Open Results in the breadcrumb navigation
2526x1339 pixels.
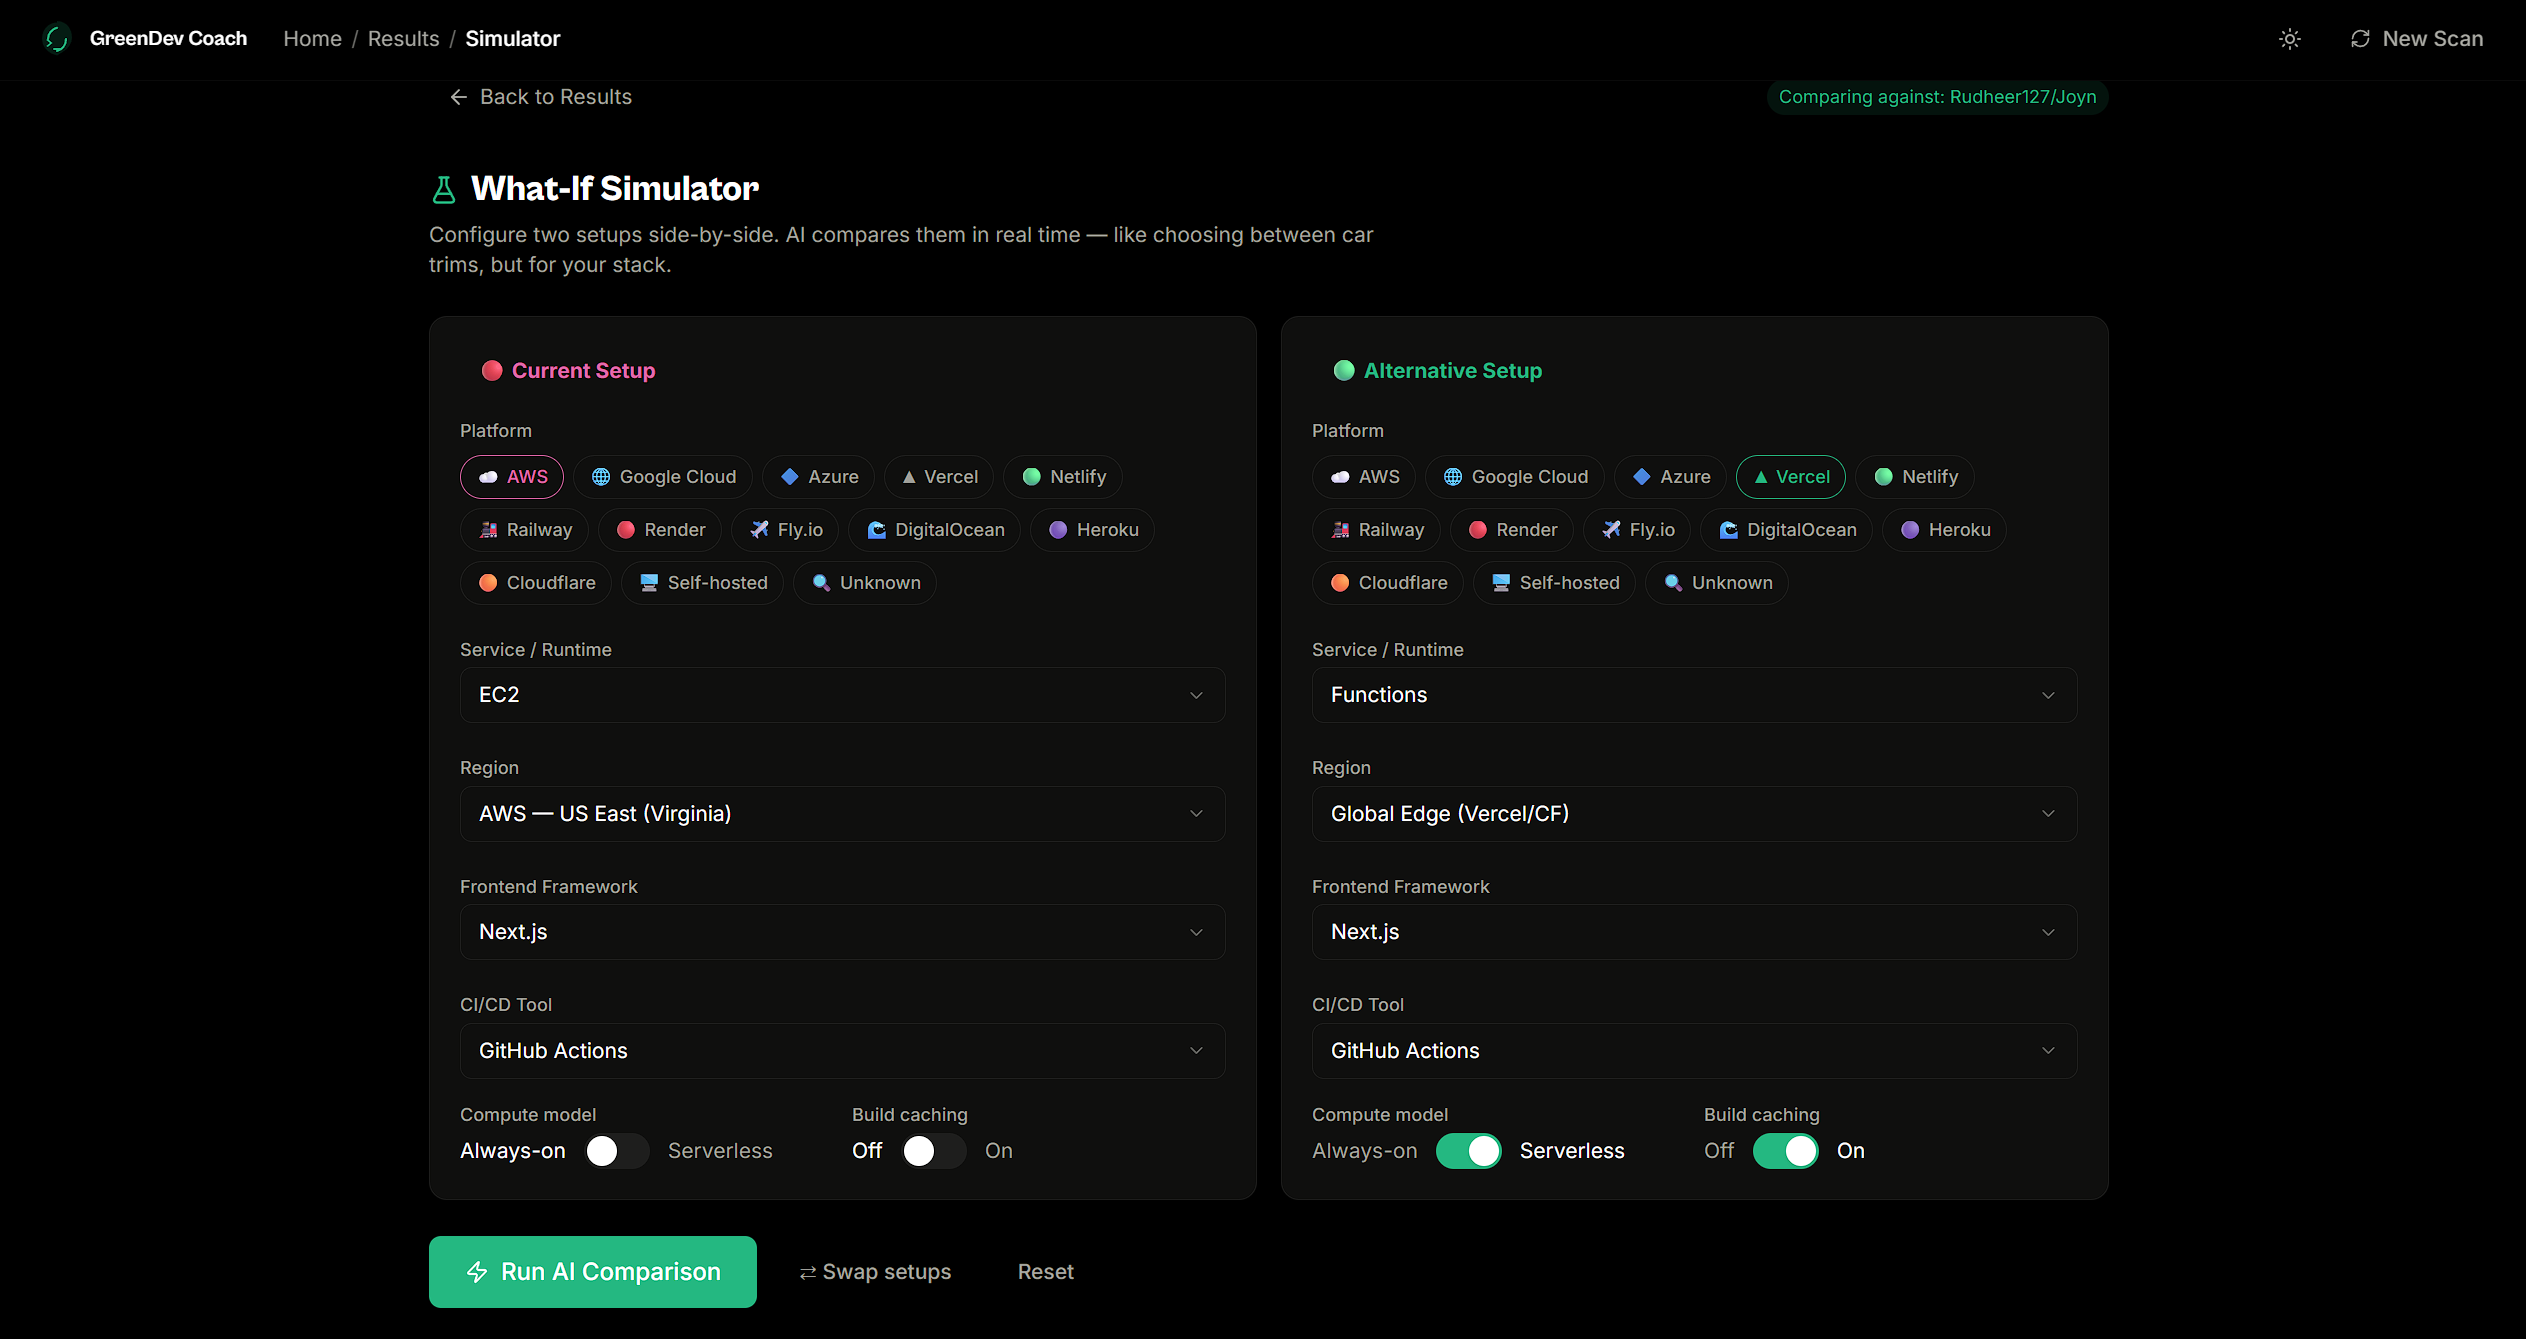[x=403, y=39]
